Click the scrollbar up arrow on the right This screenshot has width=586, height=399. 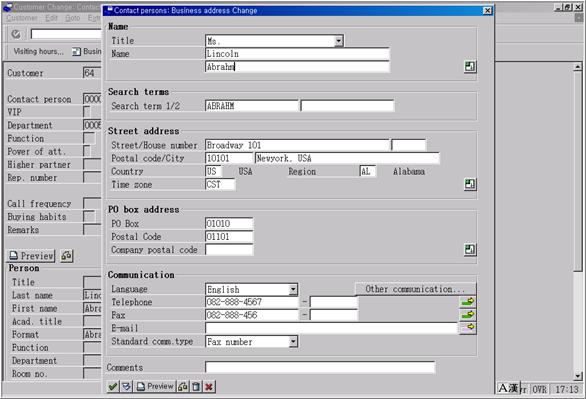click(x=578, y=67)
